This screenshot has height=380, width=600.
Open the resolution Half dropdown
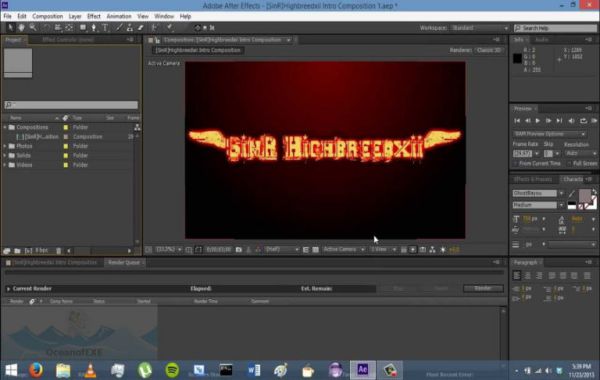point(282,250)
